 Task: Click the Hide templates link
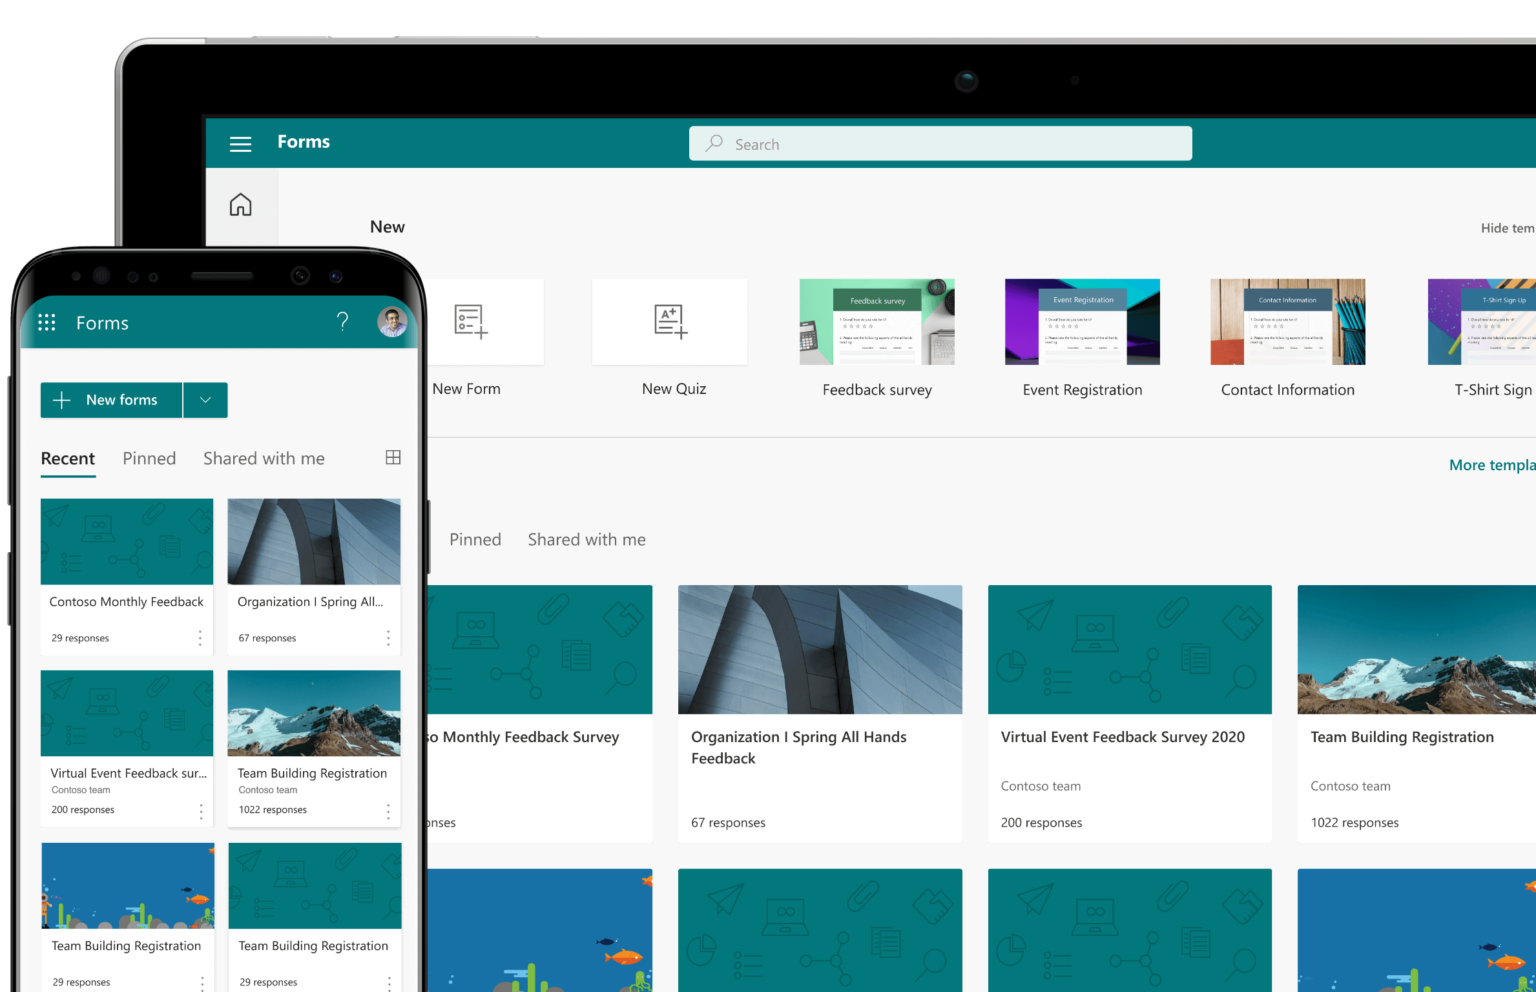click(x=1507, y=227)
